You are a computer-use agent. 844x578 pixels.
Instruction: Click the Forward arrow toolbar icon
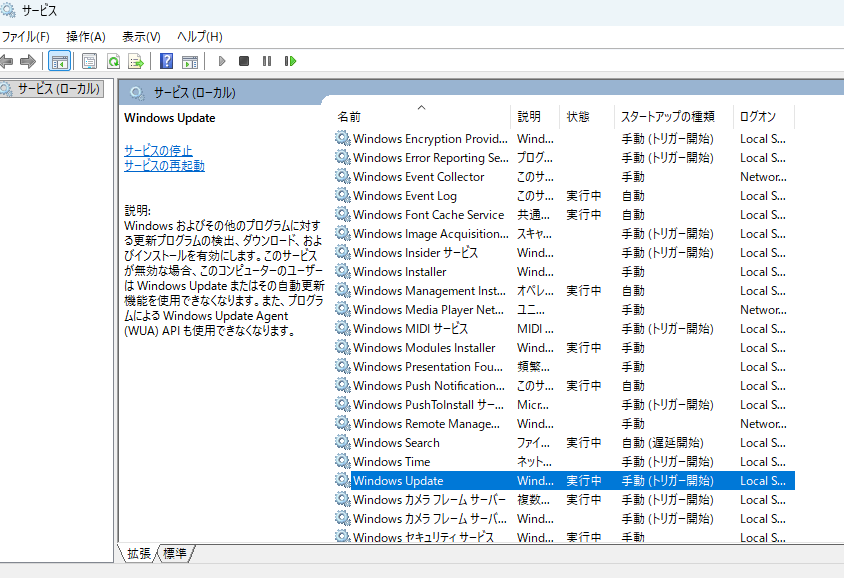(27, 61)
